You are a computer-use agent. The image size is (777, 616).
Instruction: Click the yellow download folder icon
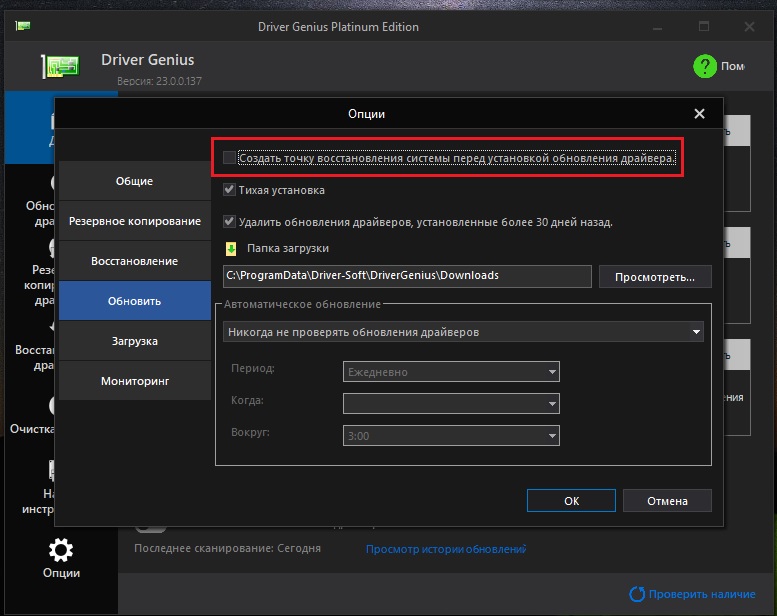231,249
